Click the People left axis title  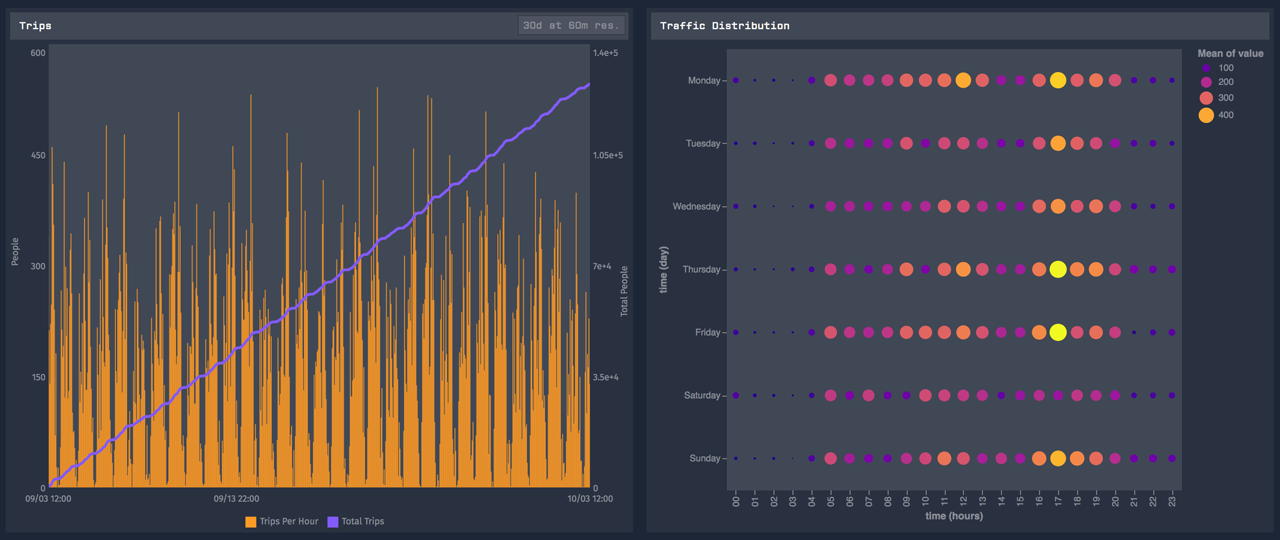point(15,251)
